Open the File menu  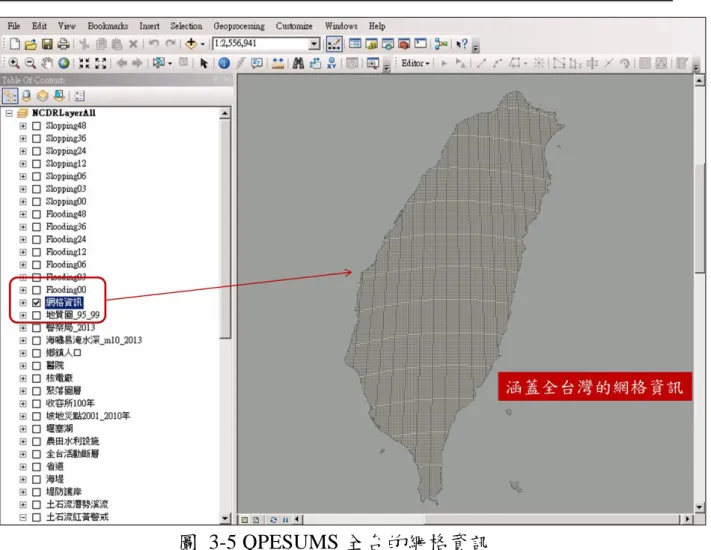(x=14, y=26)
